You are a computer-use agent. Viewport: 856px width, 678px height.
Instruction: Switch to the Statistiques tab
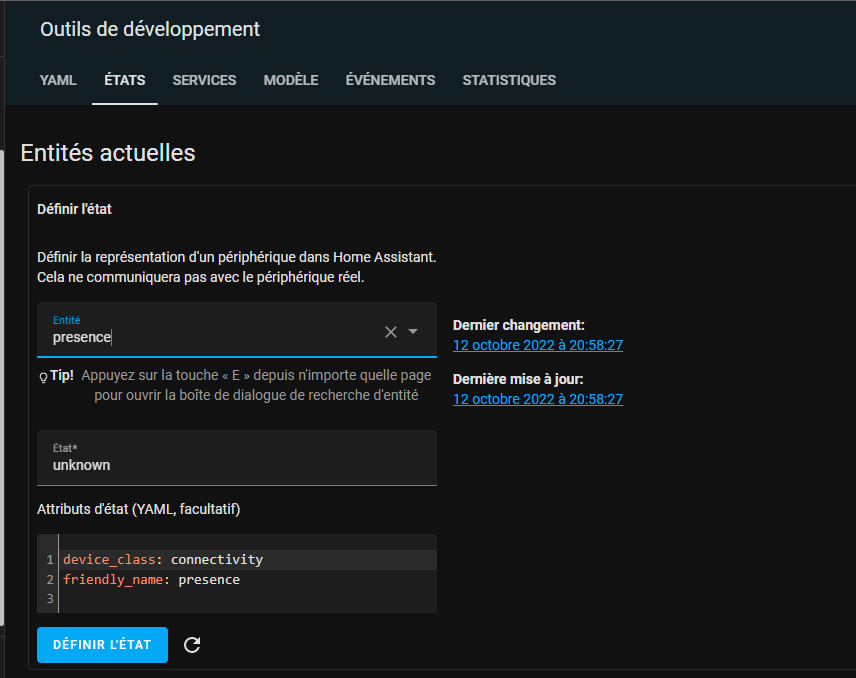509,80
